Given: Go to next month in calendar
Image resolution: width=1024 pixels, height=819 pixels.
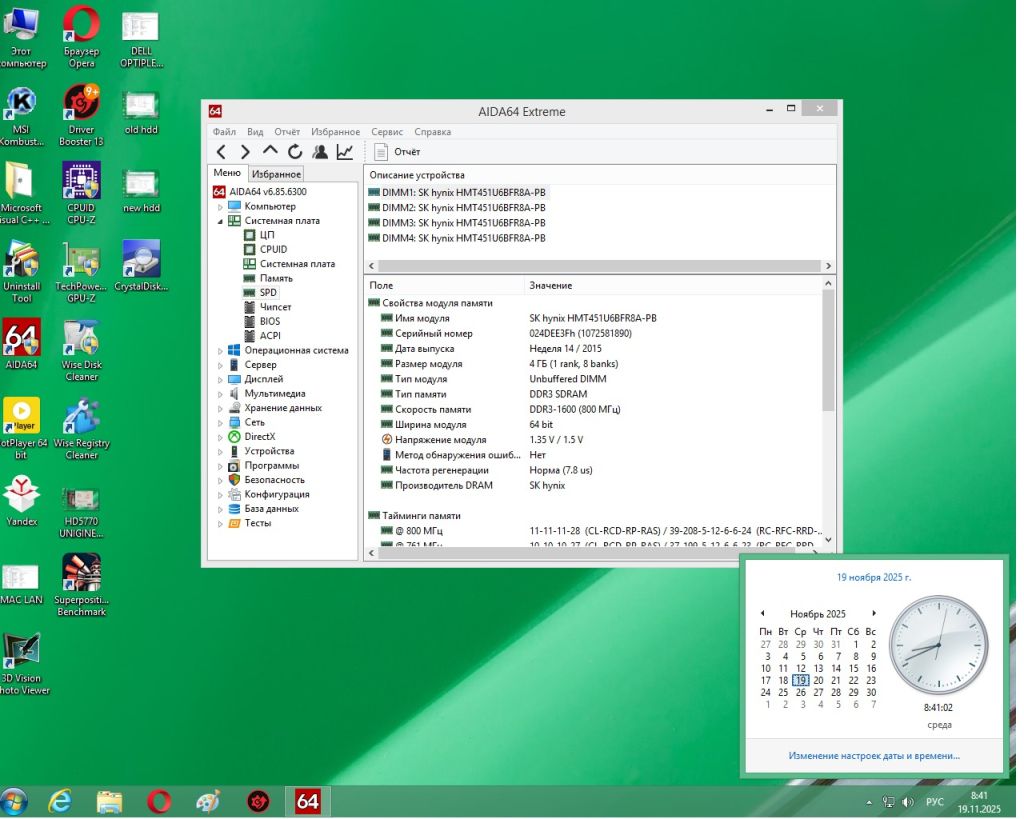Looking at the screenshot, I should pos(874,613).
